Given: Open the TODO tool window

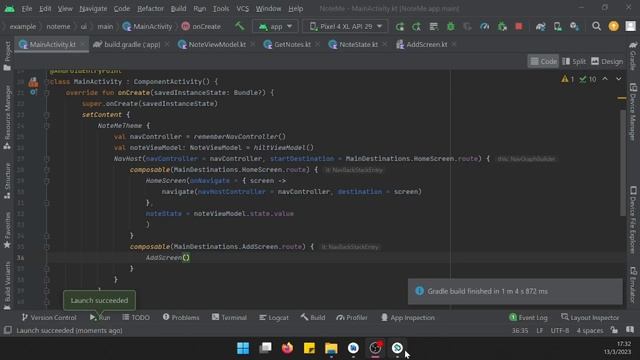Looking at the screenshot, I should [136, 318].
